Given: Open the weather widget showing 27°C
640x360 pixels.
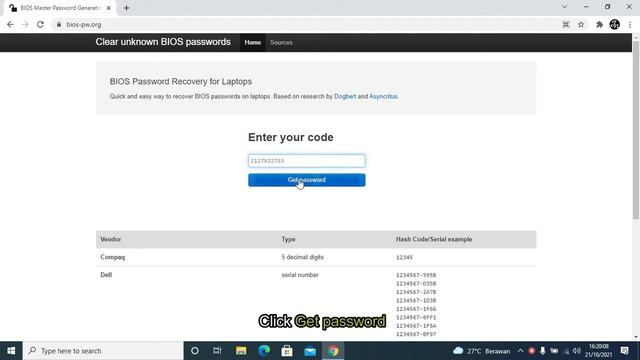Looking at the screenshot, I should (482, 351).
